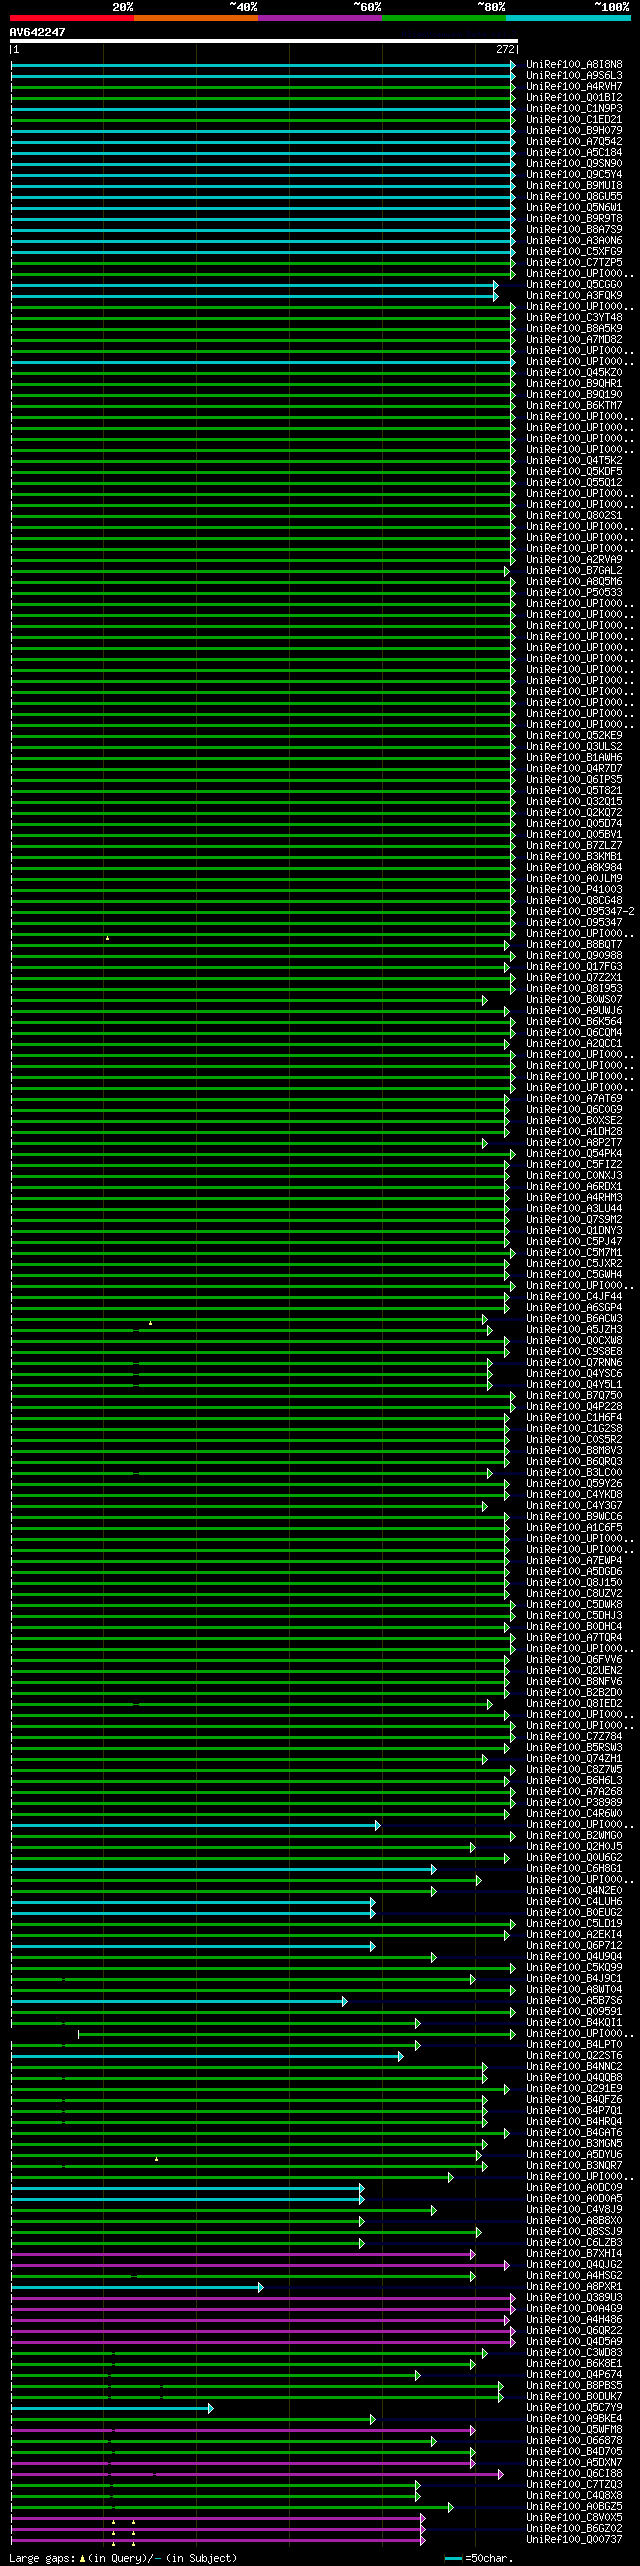Click the Large gaps legend text
The height and width of the screenshot is (2566, 640).
pos(123,2558)
